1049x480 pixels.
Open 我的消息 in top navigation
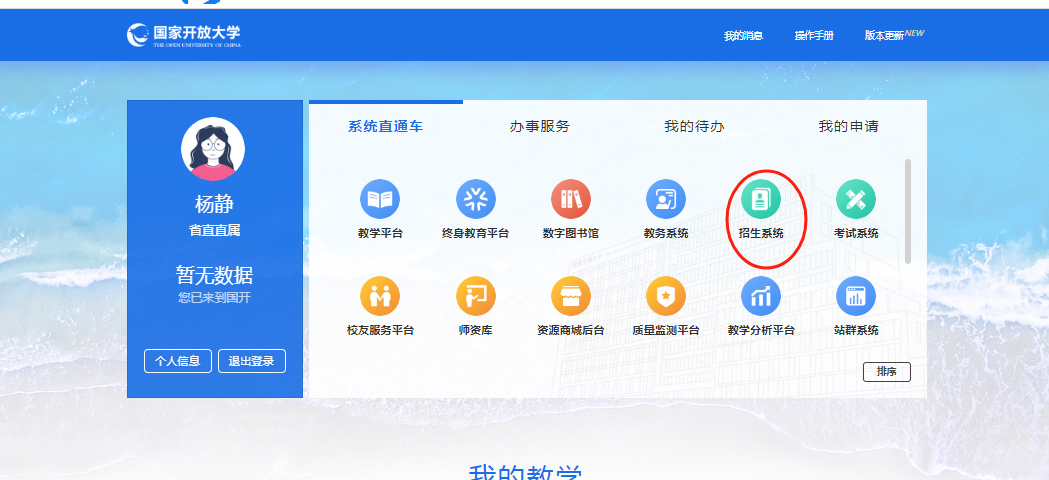[x=743, y=36]
